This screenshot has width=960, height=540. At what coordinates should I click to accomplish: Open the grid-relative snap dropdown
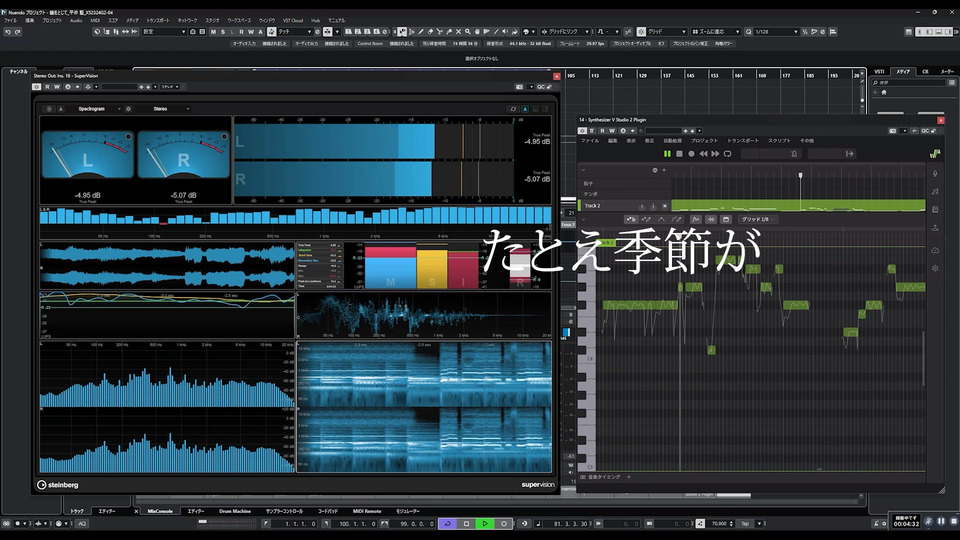click(566, 32)
